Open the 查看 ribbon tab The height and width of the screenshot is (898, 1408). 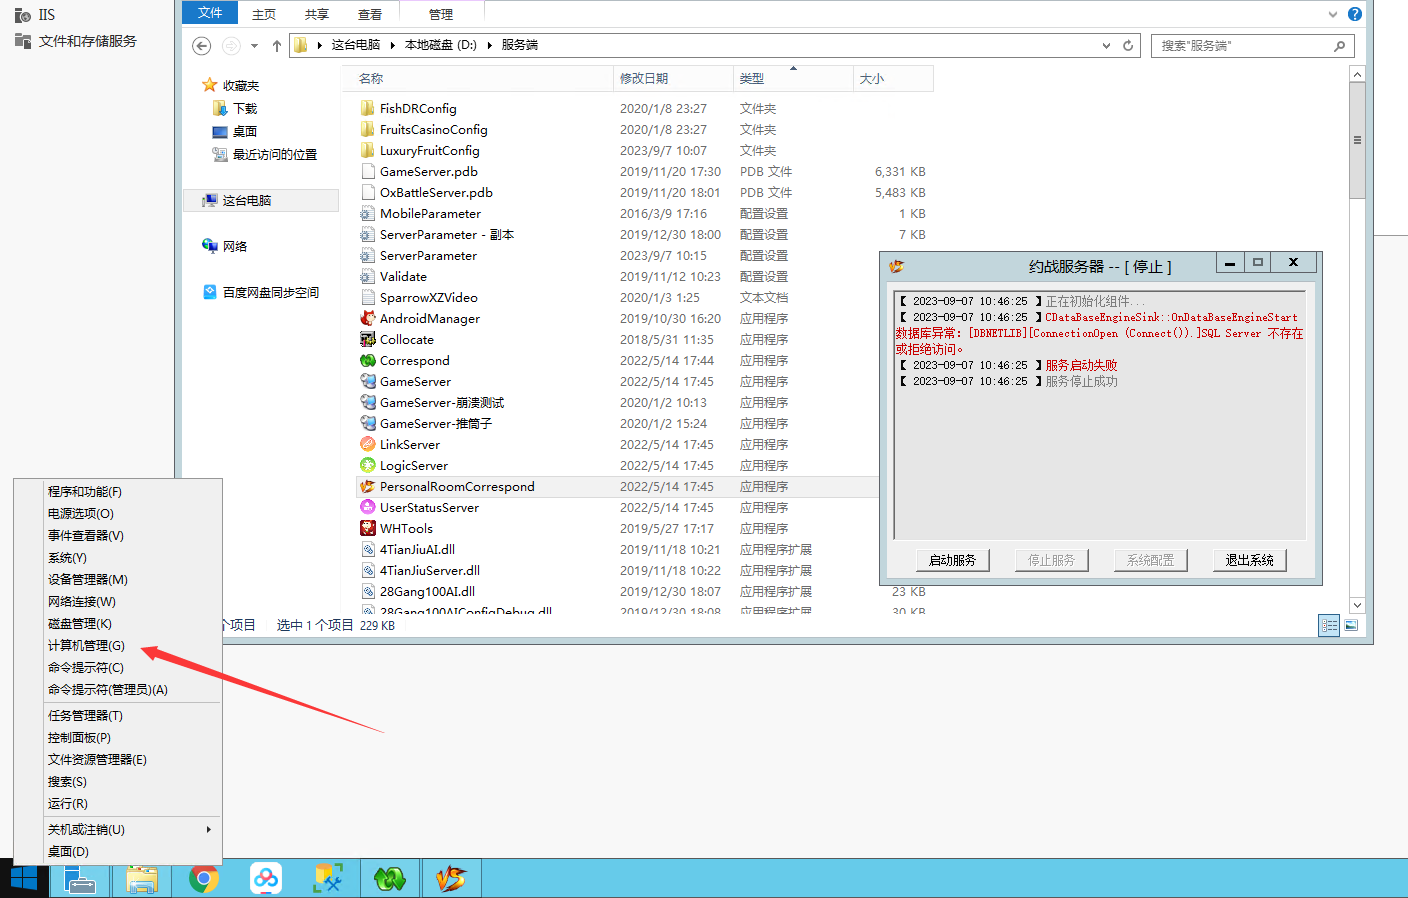click(x=370, y=14)
